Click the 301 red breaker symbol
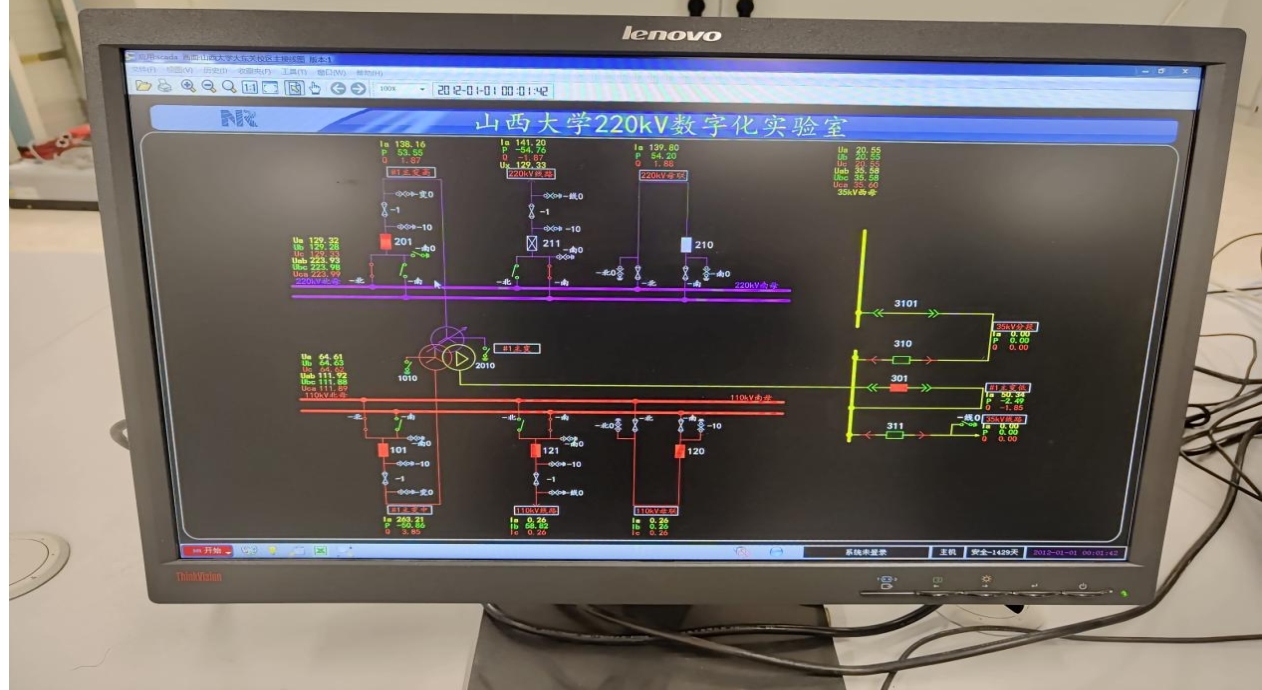The height and width of the screenshot is (690, 1262). click(898, 389)
